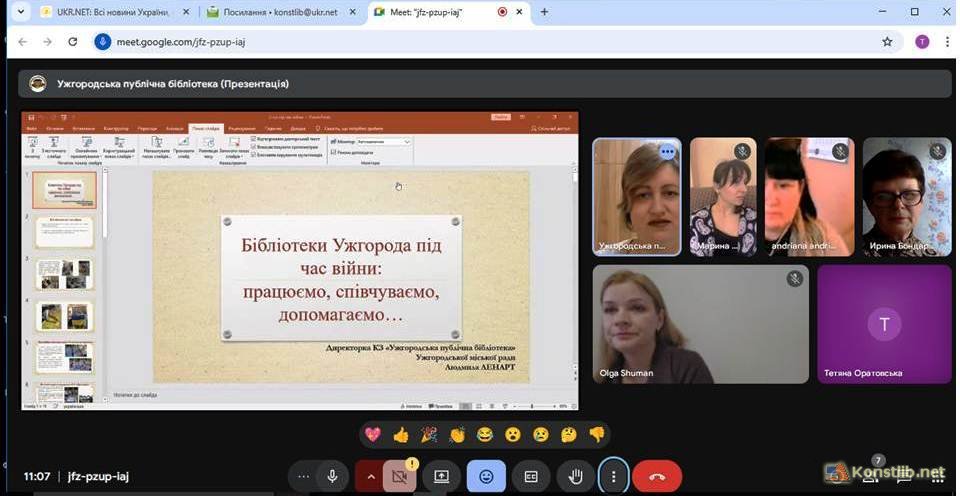Click the Ужгородська публічна бібліотека presentation banner

click(485, 84)
